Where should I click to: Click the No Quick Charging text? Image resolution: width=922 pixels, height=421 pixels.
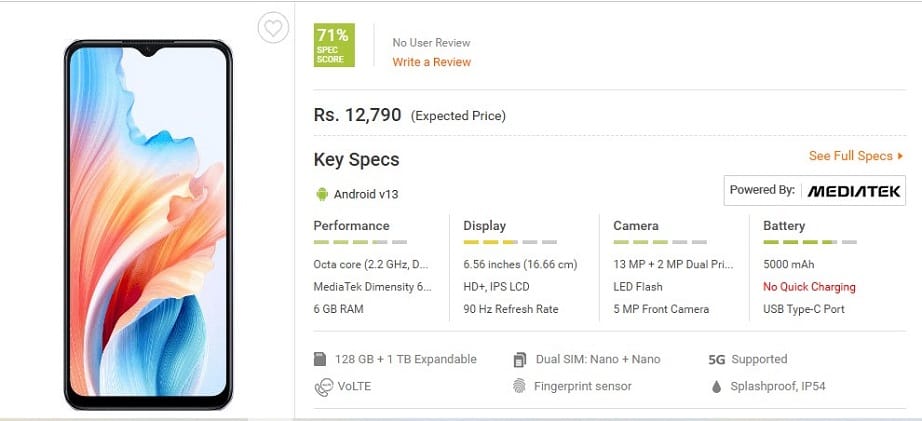pyautogui.click(x=809, y=287)
